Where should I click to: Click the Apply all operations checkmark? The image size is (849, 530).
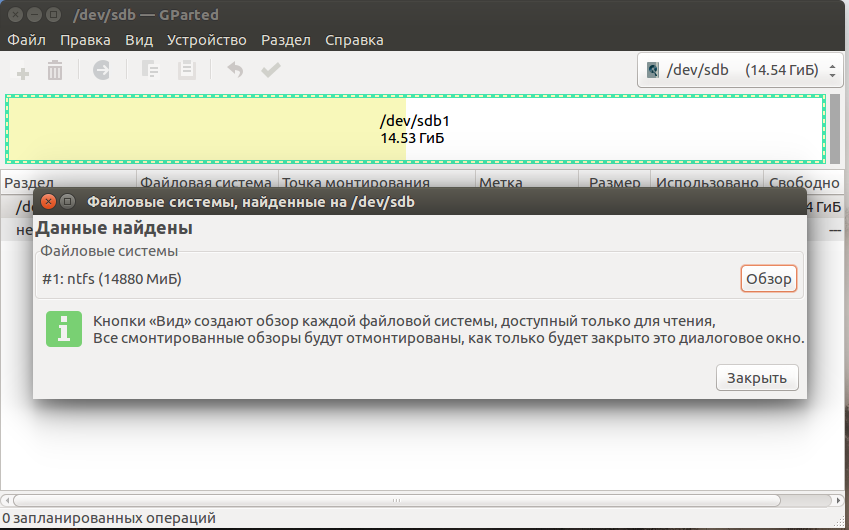point(271,70)
